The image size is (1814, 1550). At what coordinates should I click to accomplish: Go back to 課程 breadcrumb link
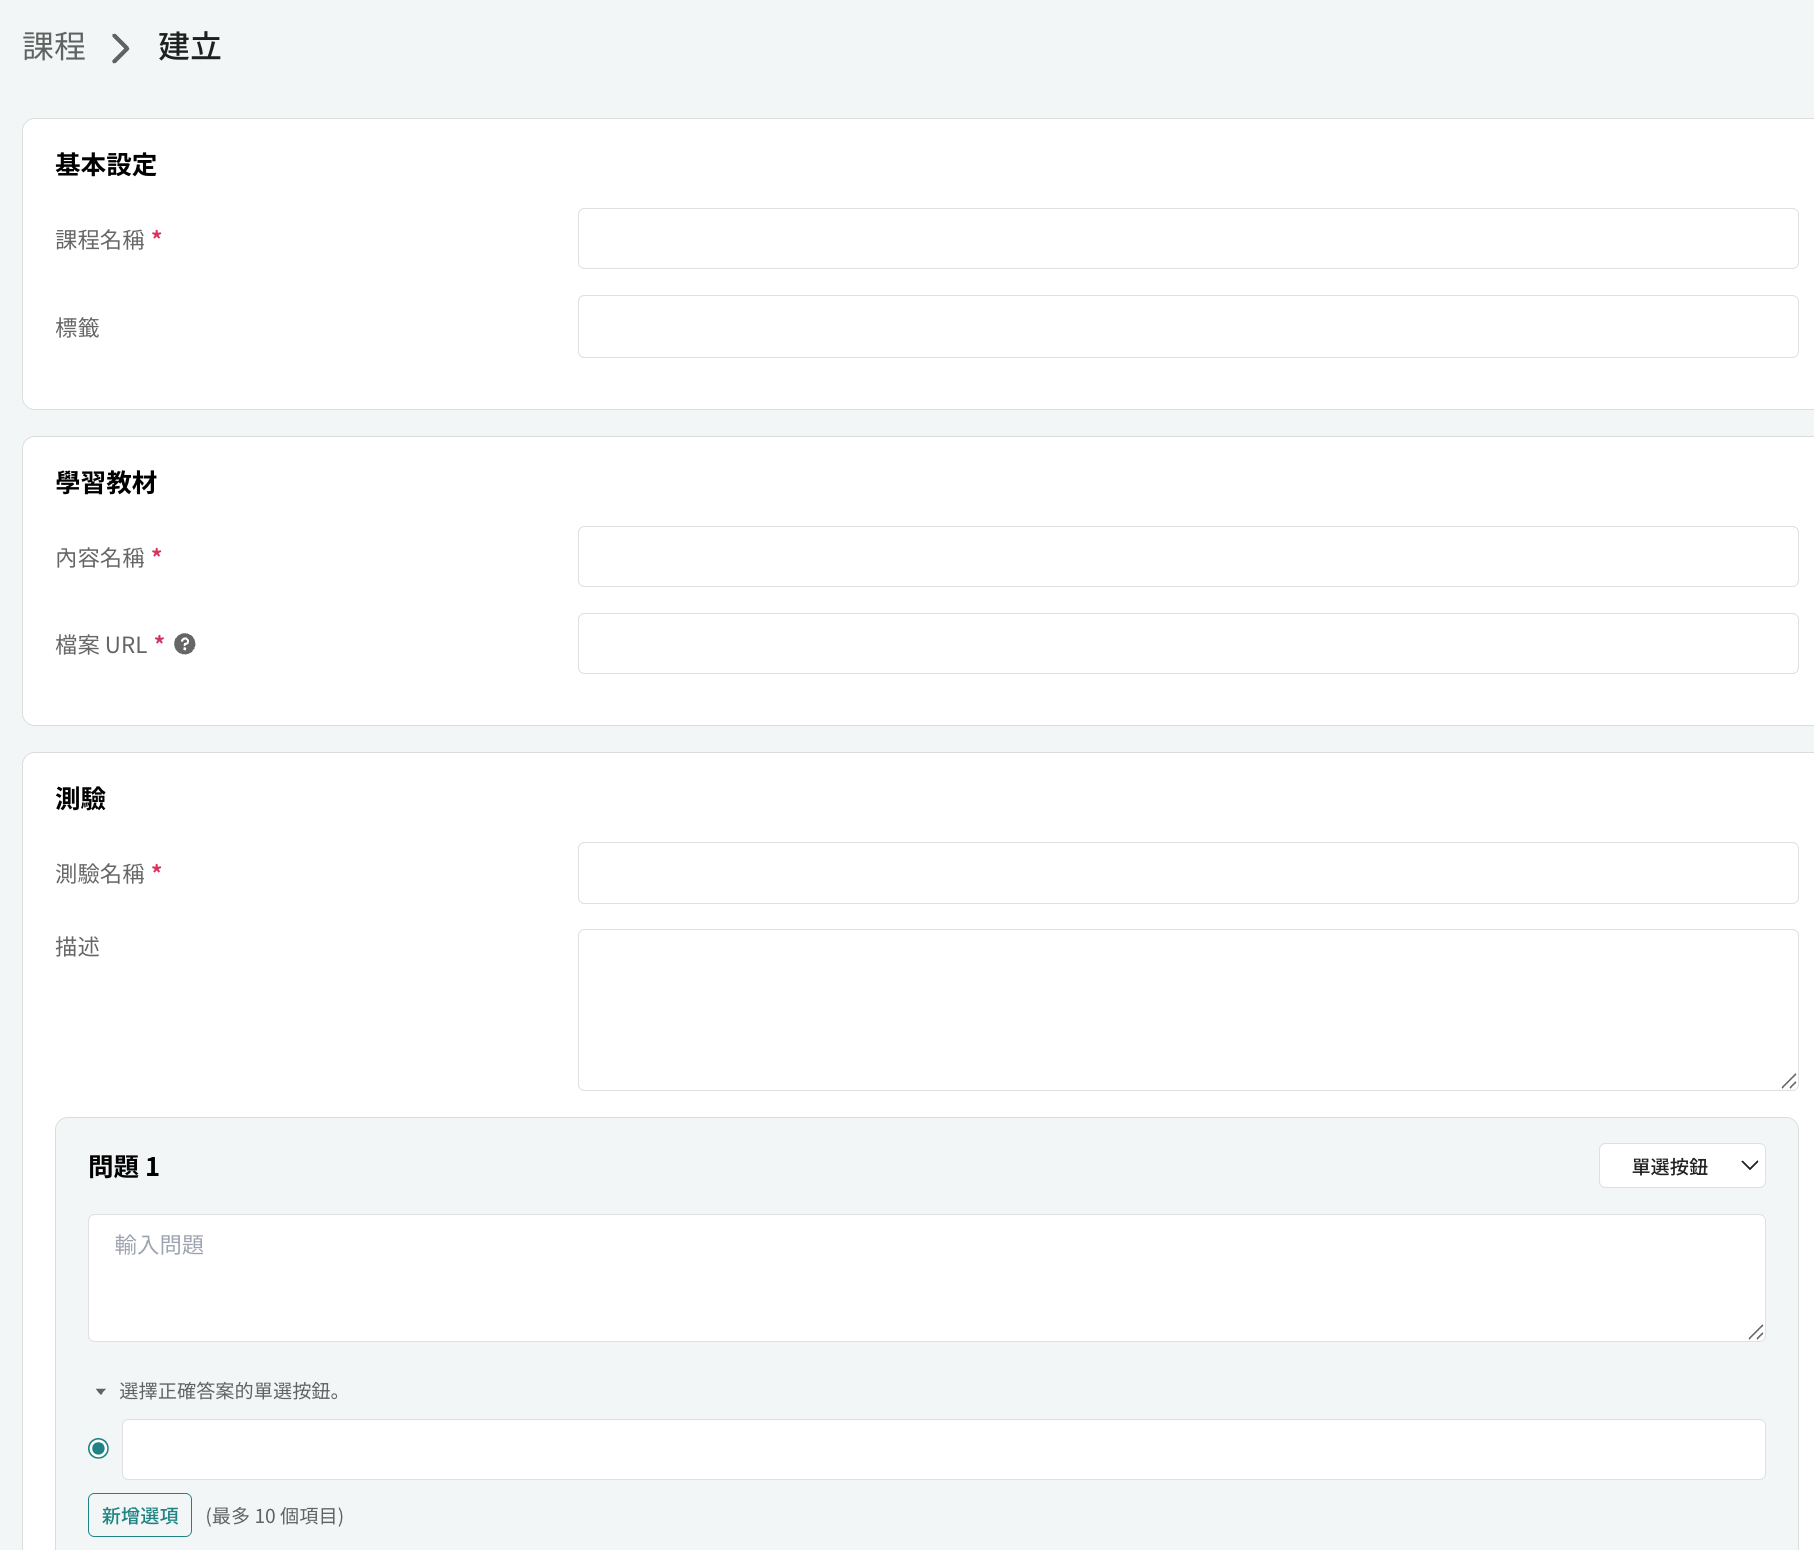55,47
